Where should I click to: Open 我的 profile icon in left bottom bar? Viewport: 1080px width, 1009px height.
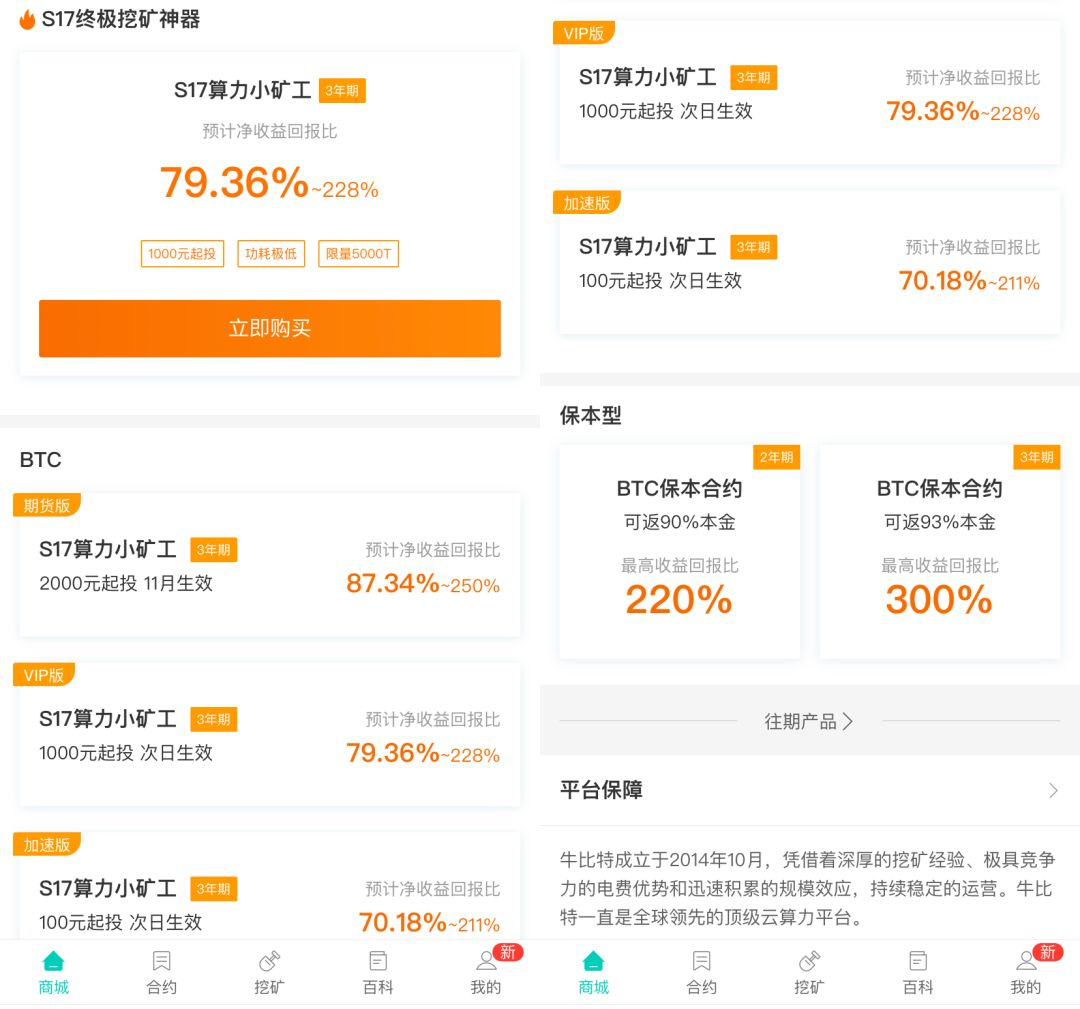tap(486, 960)
